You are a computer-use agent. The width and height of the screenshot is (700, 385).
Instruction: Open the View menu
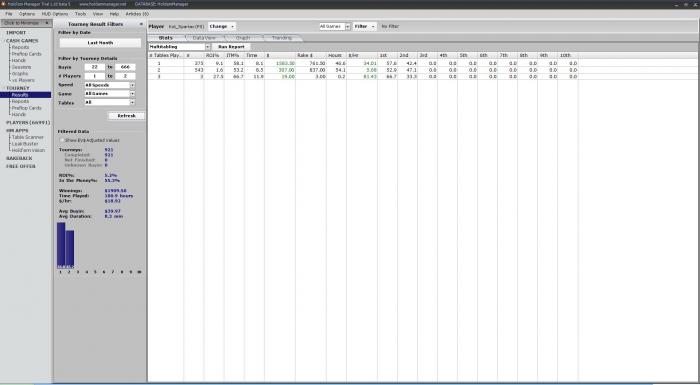98,14
